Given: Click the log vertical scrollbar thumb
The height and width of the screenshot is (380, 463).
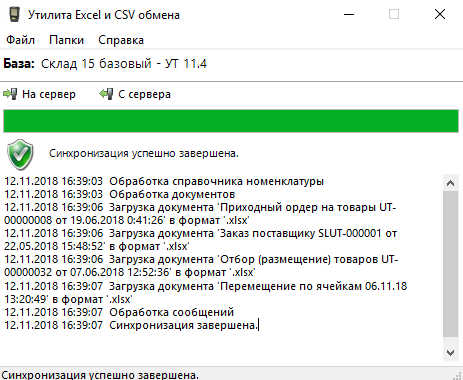Looking at the screenshot, I should tap(450, 264).
